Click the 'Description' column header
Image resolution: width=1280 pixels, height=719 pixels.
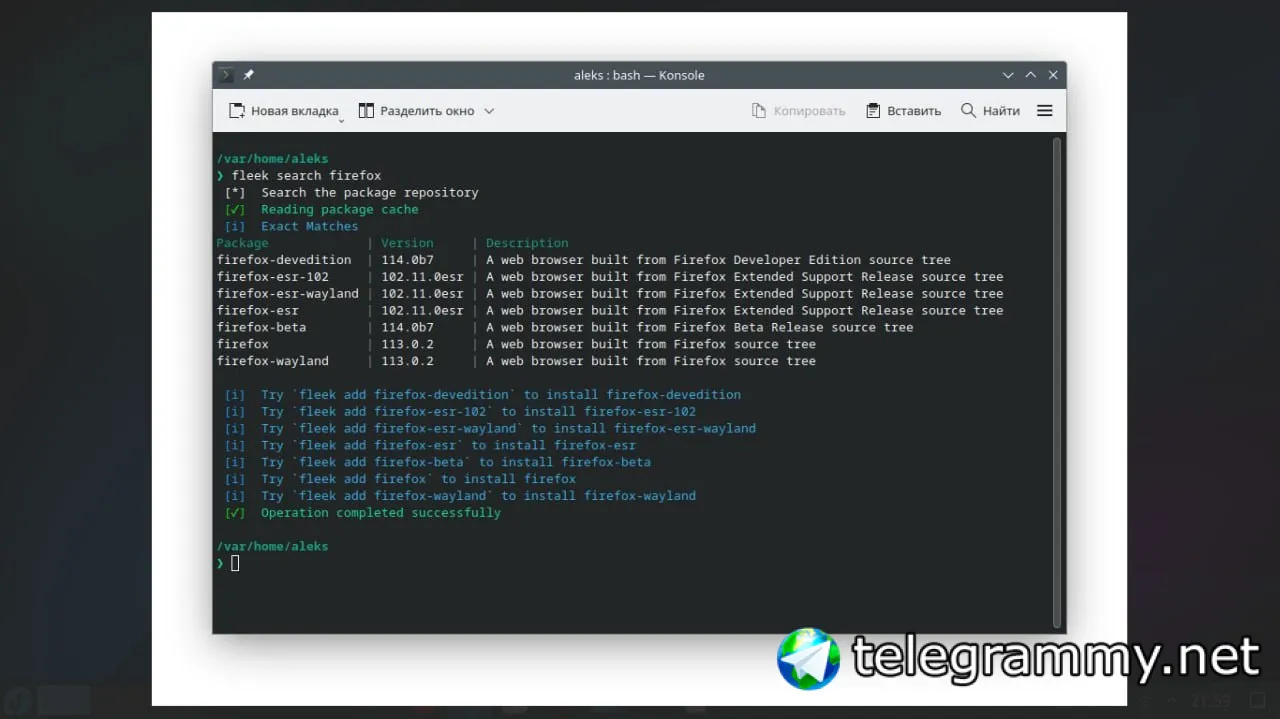(x=527, y=243)
